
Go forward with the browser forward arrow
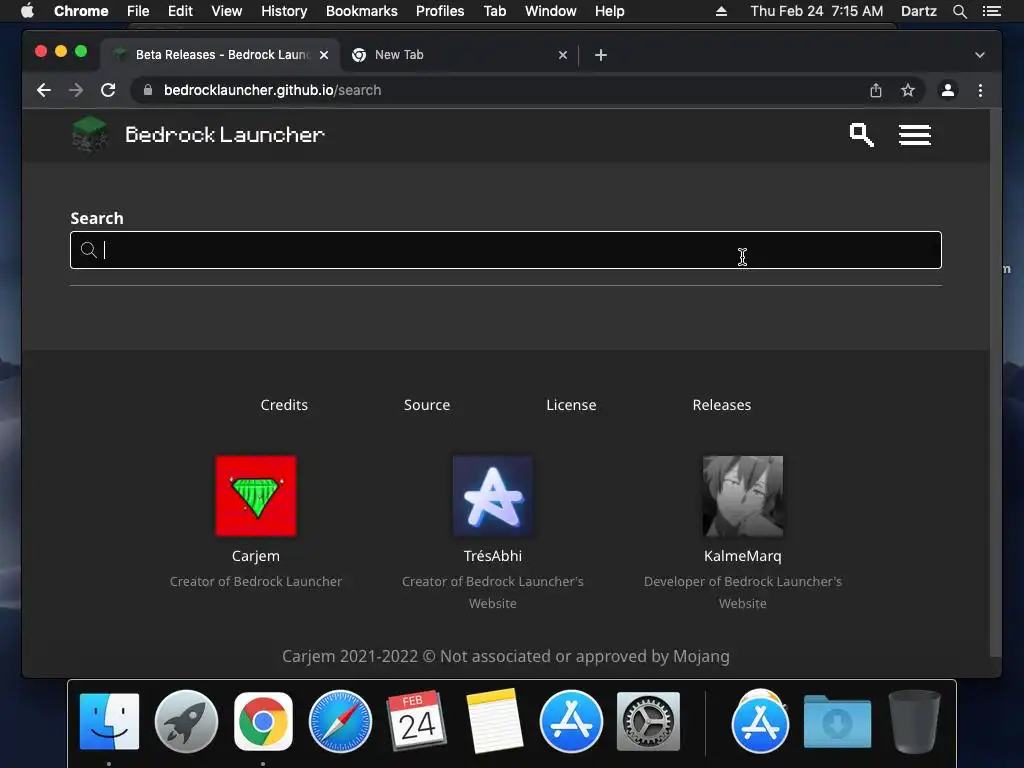point(76,90)
